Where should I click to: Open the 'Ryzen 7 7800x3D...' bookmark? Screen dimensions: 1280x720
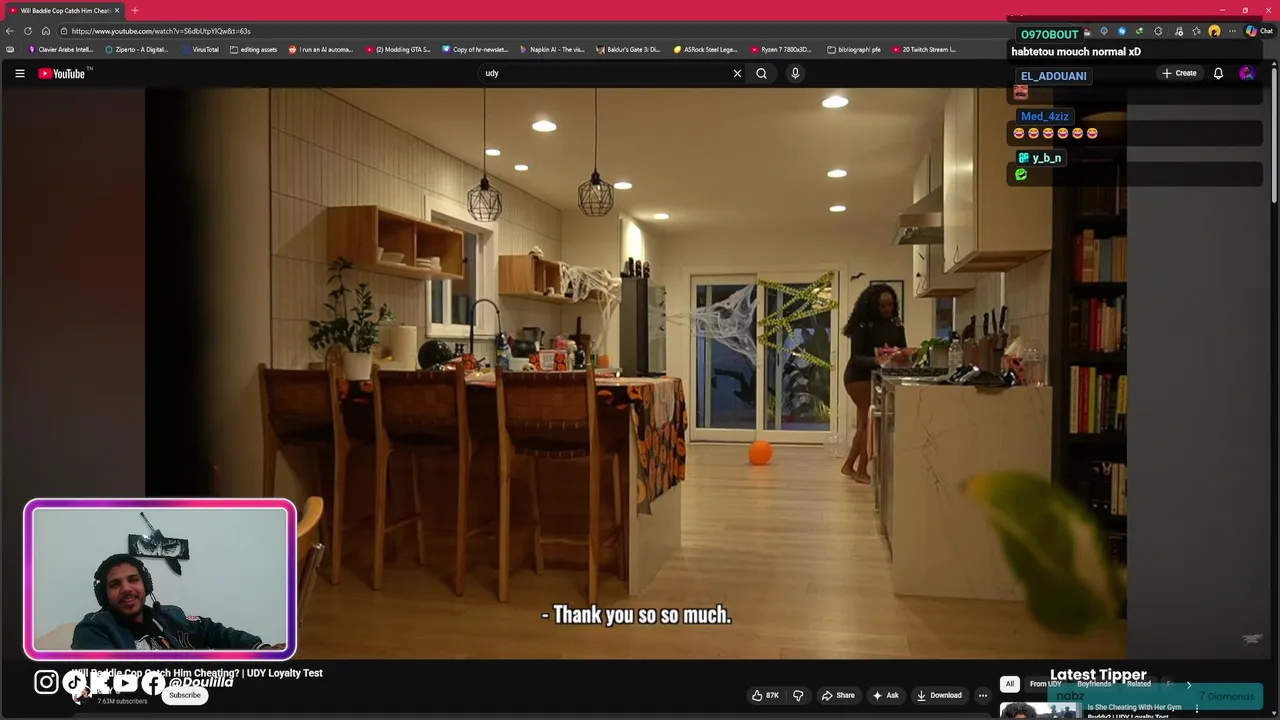pyautogui.click(x=781, y=49)
